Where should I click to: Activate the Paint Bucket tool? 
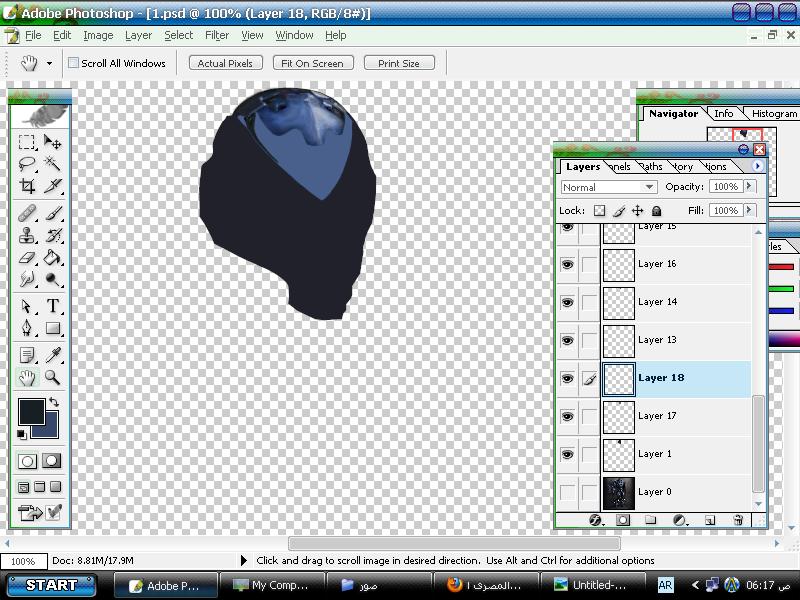pos(53,259)
